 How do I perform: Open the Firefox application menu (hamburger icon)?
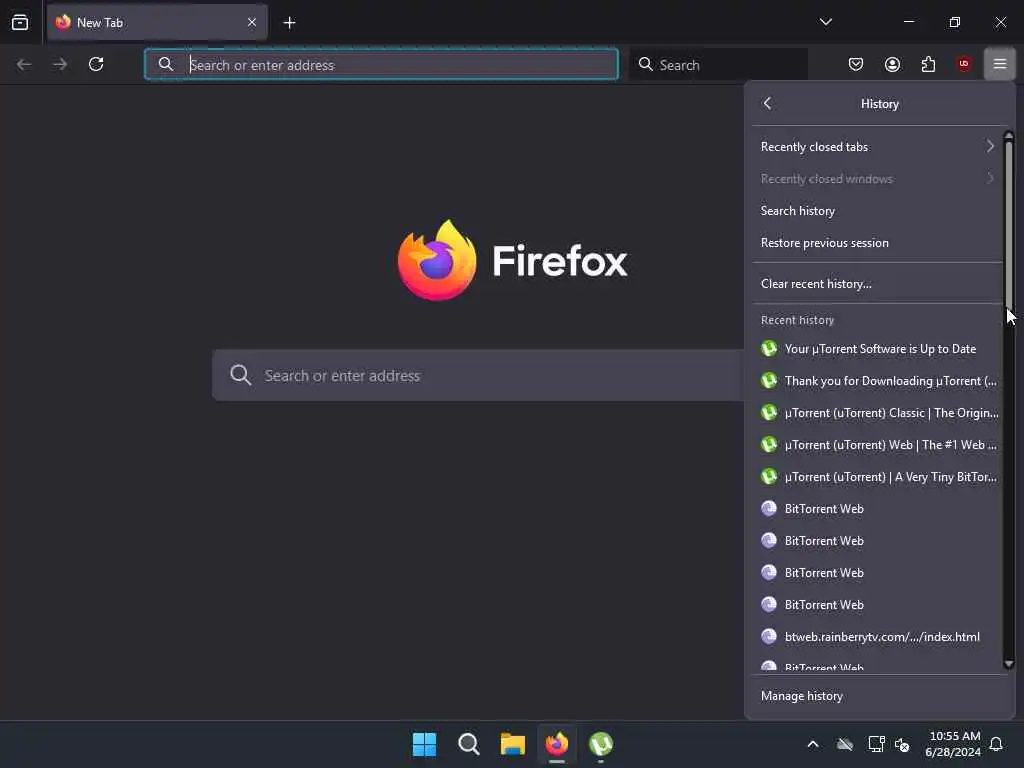pyautogui.click(x=999, y=64)
